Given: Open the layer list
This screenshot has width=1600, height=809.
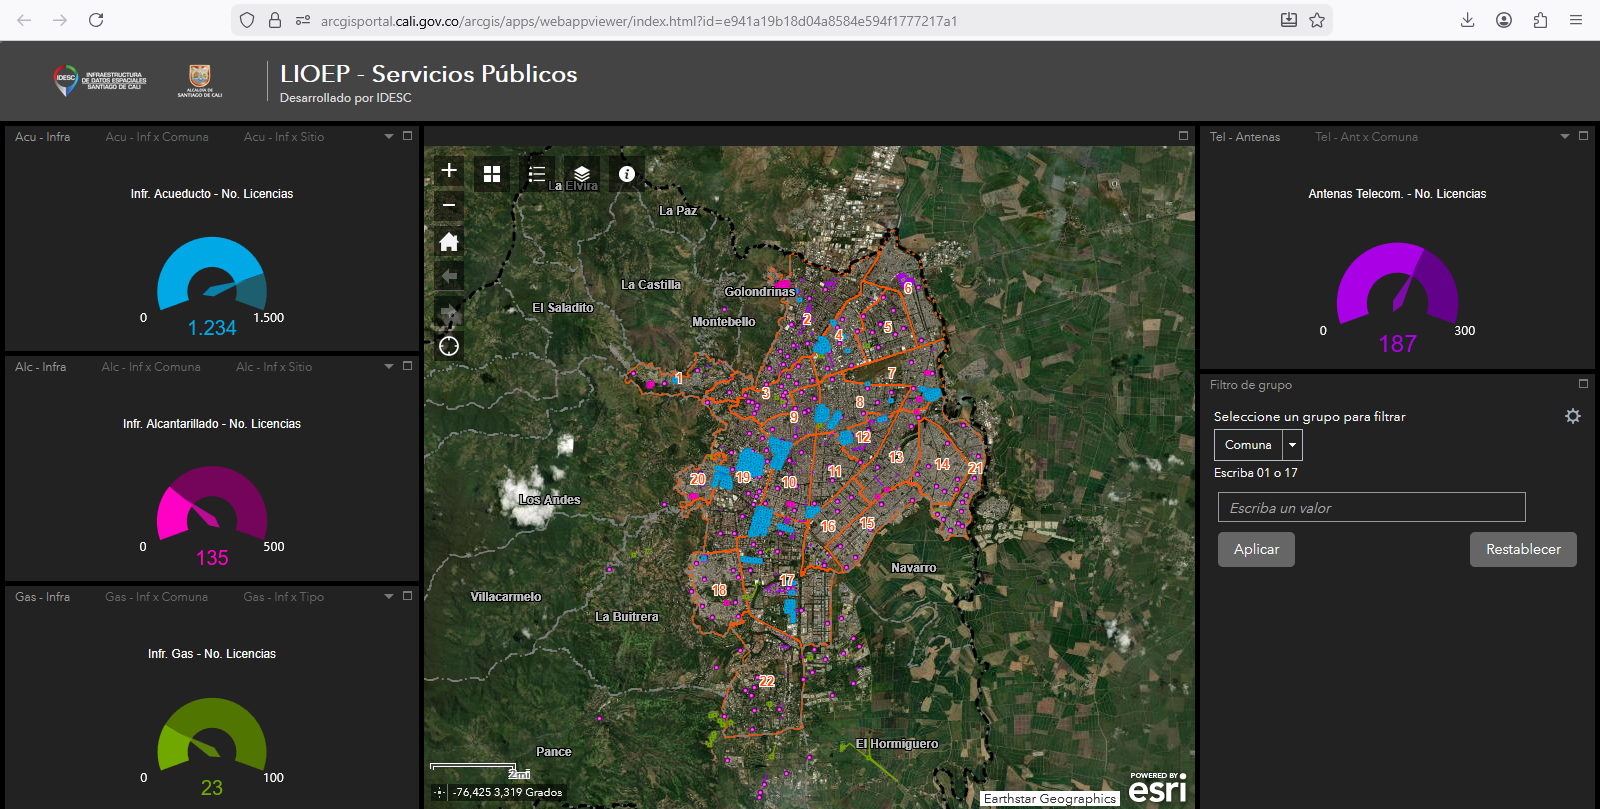Looking at the screenshot, I should coord(582,174).
